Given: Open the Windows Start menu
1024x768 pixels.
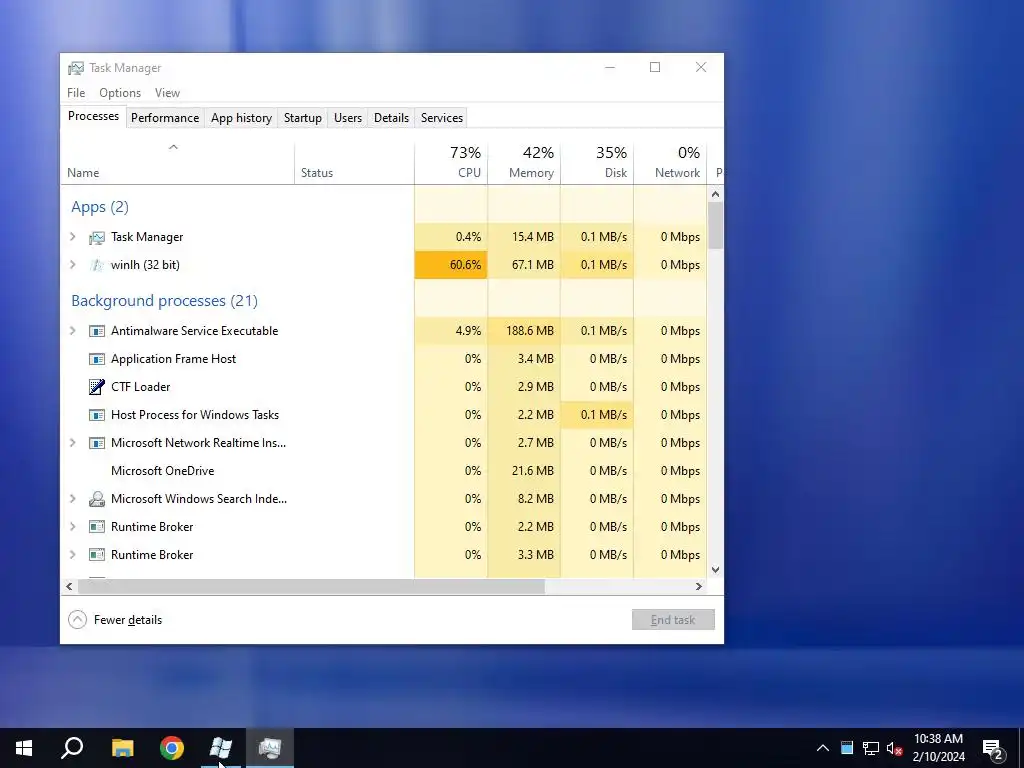Looking at the screenshot, I should point(24,748).
